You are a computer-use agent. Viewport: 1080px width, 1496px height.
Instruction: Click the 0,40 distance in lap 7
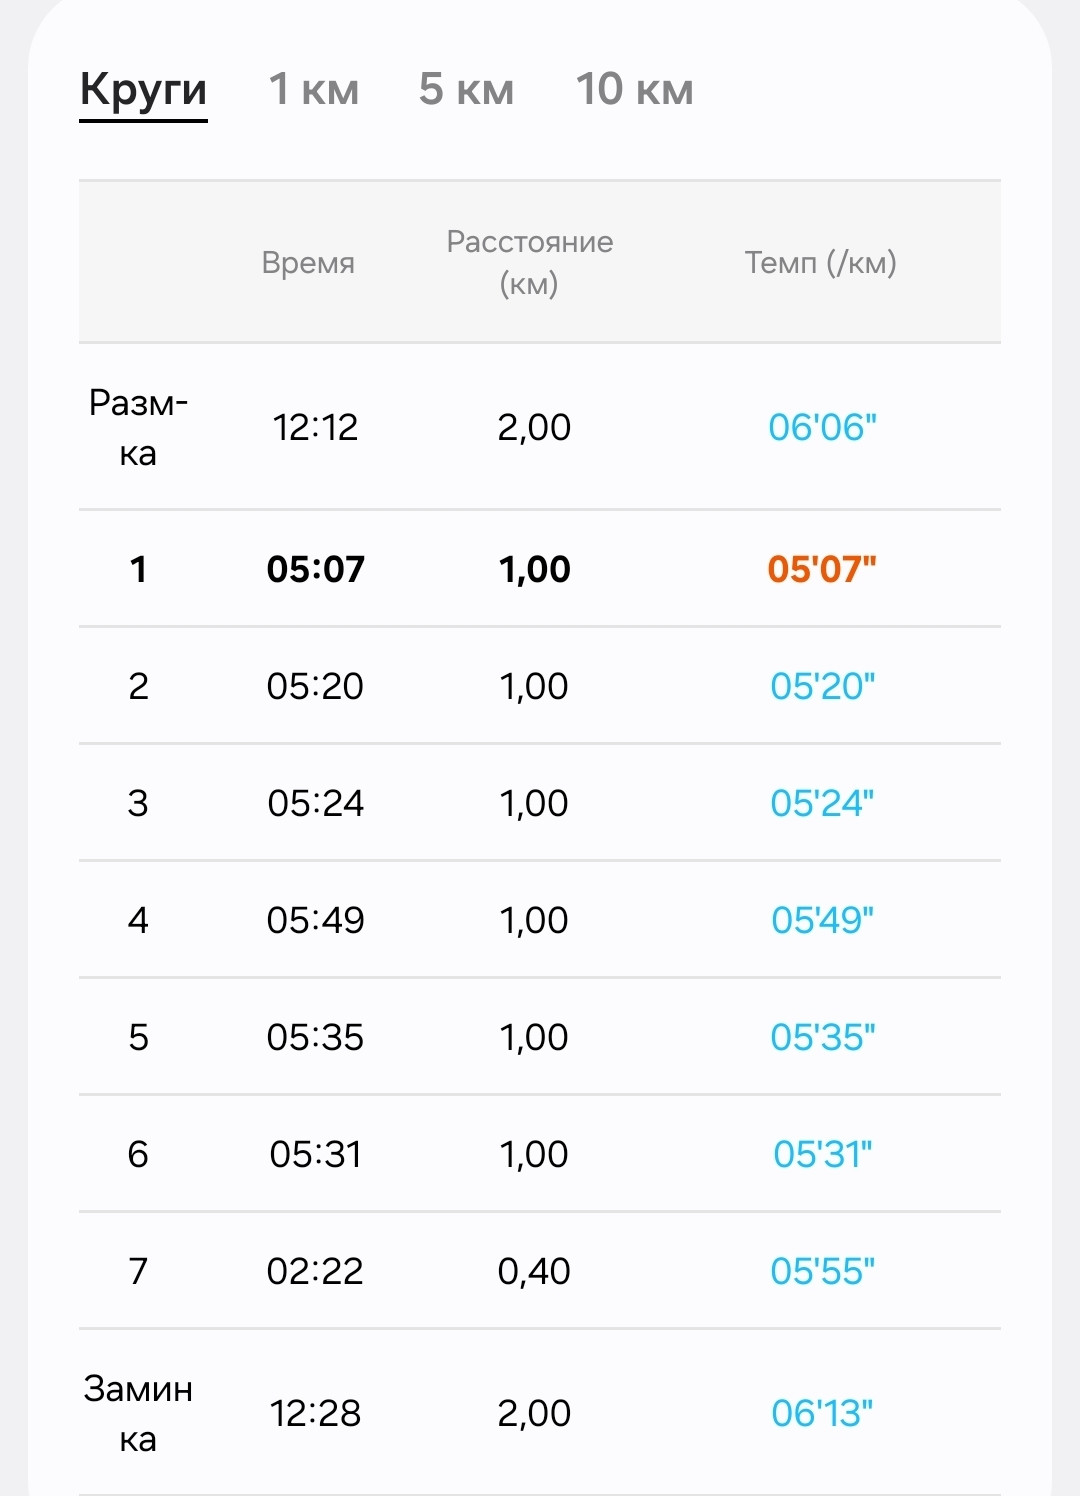tap(534, 1271)
